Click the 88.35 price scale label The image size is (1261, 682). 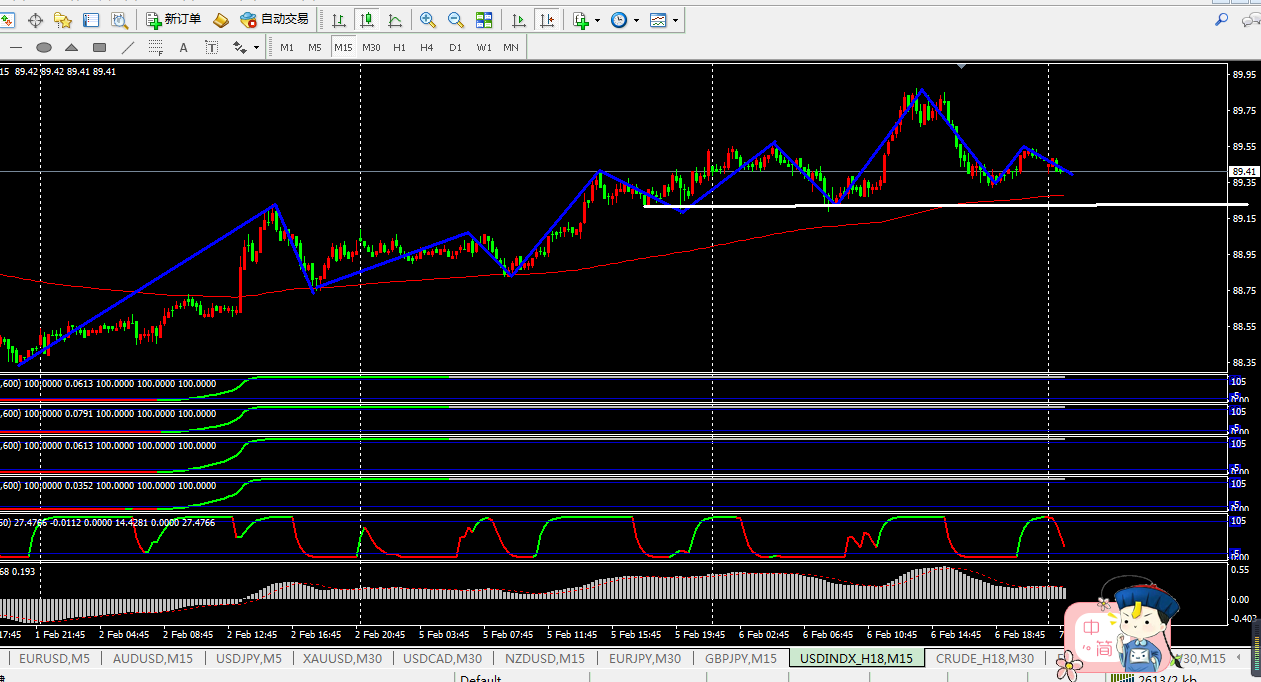point(1244,363)
